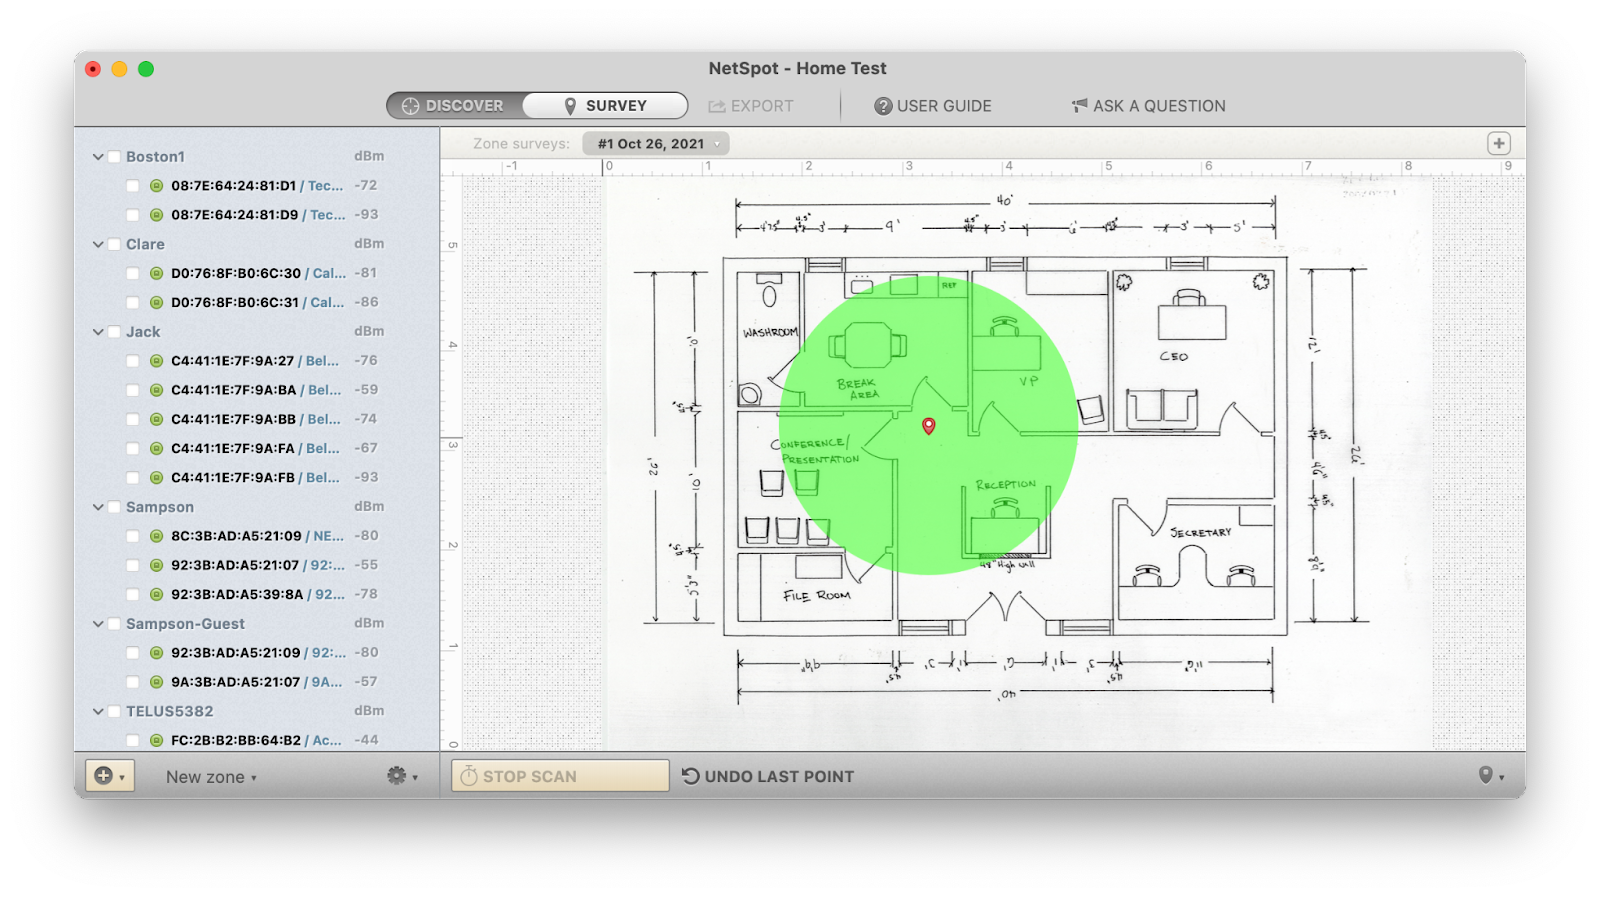Image resolution: width=1600 pixels, height=897 pixels.
Task: Collapse the TELUS5382 network group
Action: pyautogui.click(x=98, y=712)
